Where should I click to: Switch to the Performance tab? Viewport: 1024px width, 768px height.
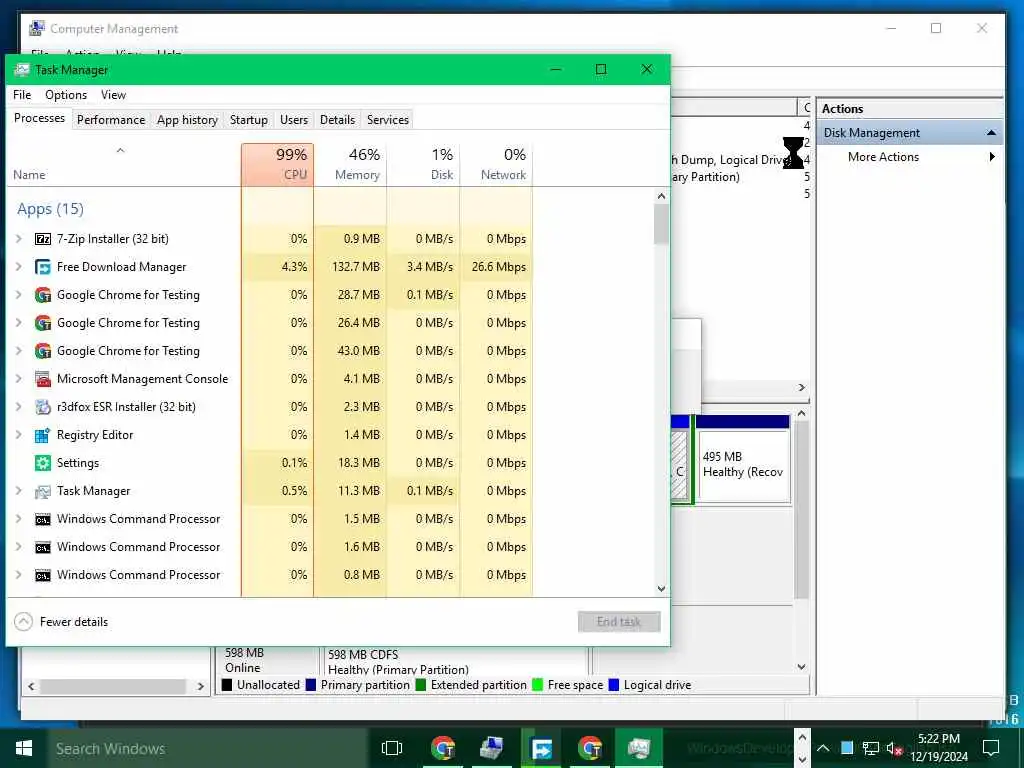coord(111,120)
